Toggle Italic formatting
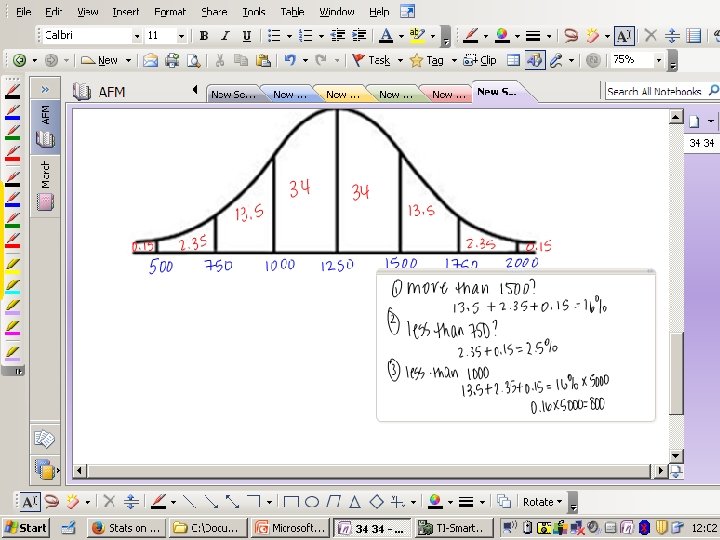720x540 pixels. [225, 35]
